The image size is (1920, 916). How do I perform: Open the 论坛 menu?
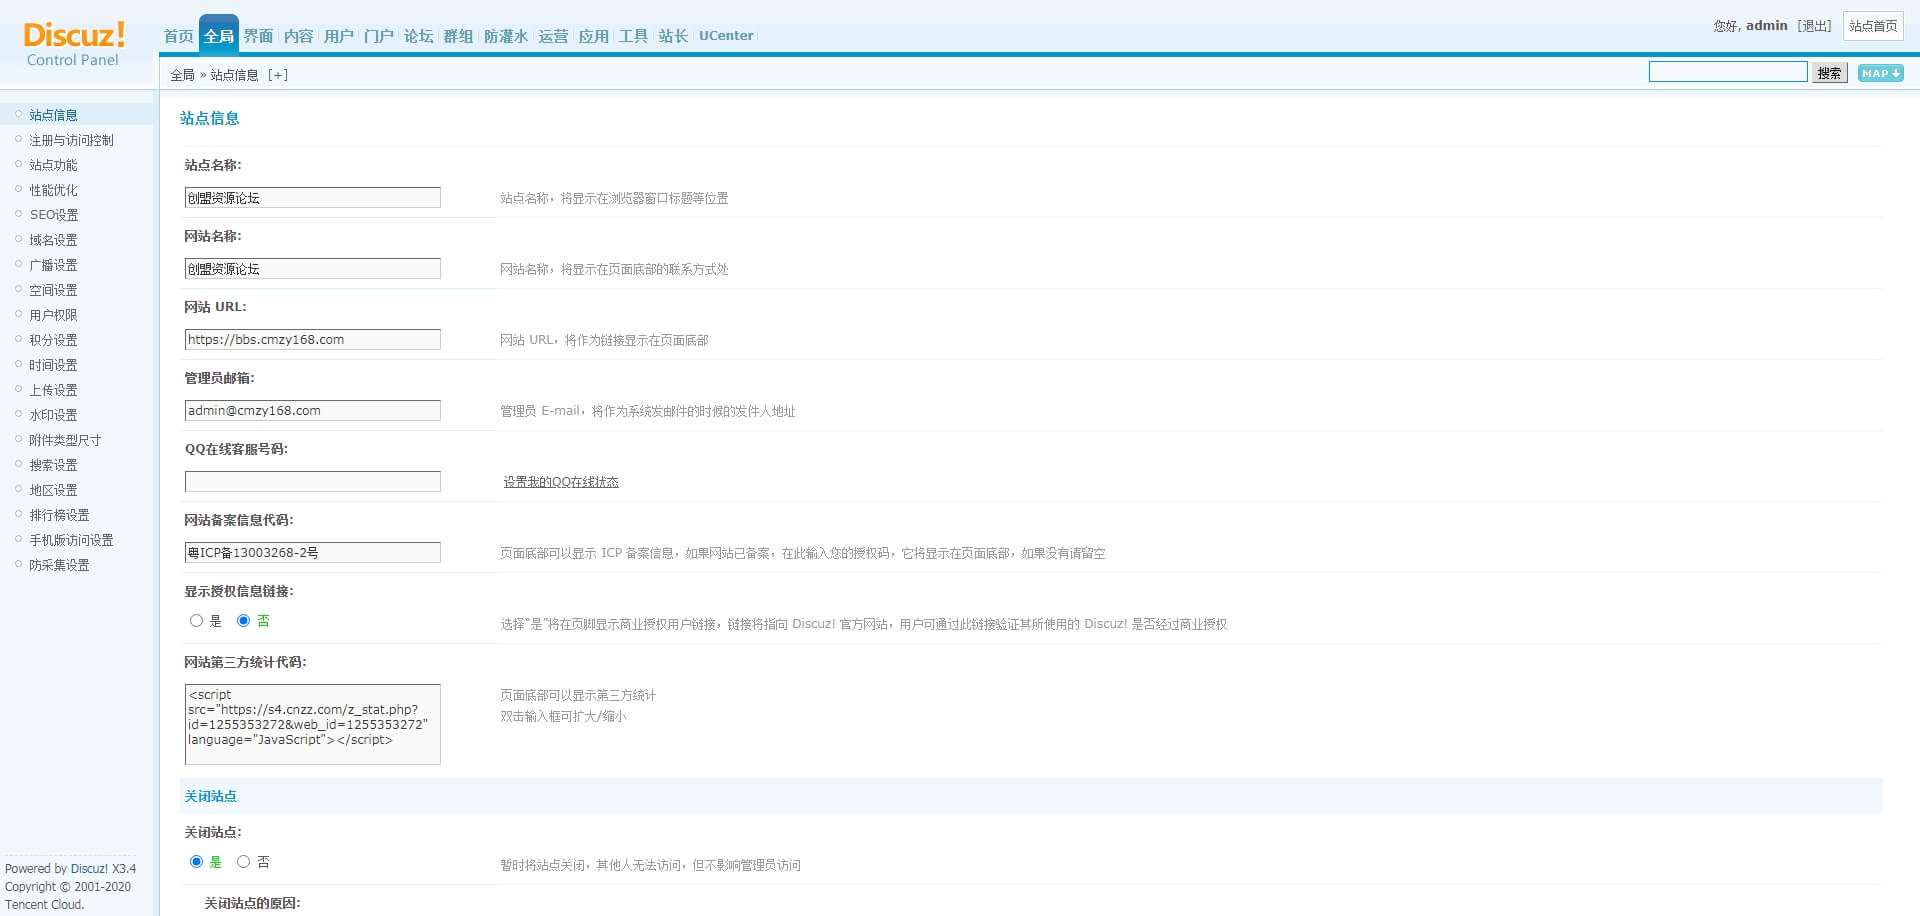click(x=418, y=36)
